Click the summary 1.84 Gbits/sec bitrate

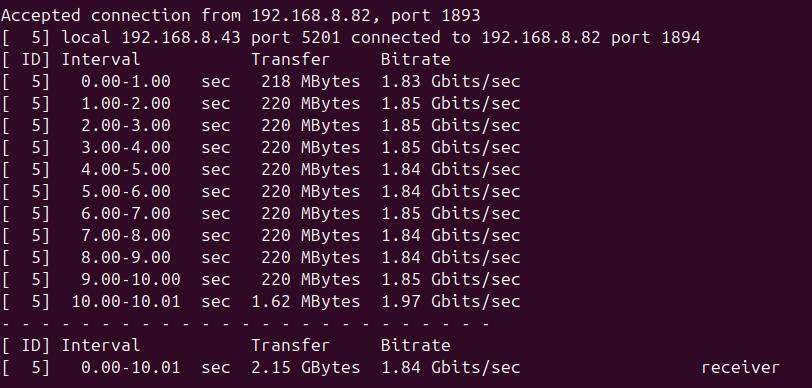click(x=451, y=367)
